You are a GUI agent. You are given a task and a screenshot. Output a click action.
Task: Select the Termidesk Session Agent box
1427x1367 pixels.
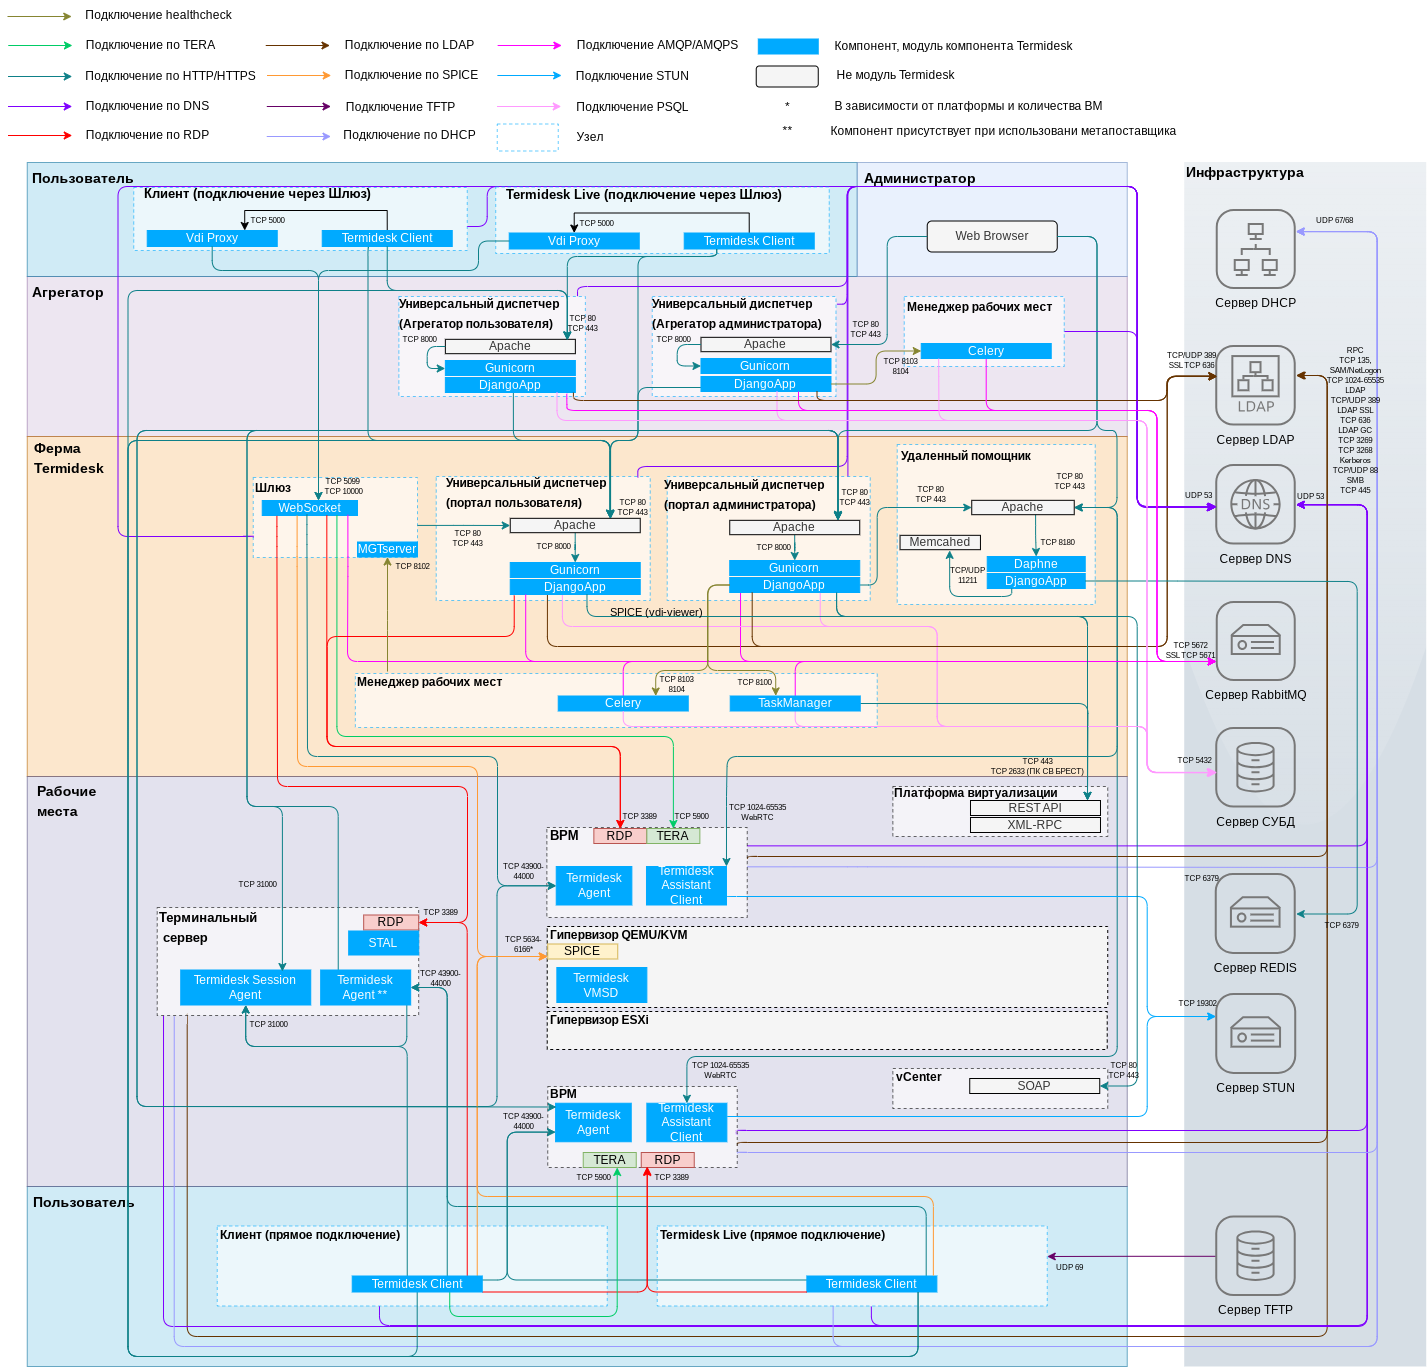(245, 987)
